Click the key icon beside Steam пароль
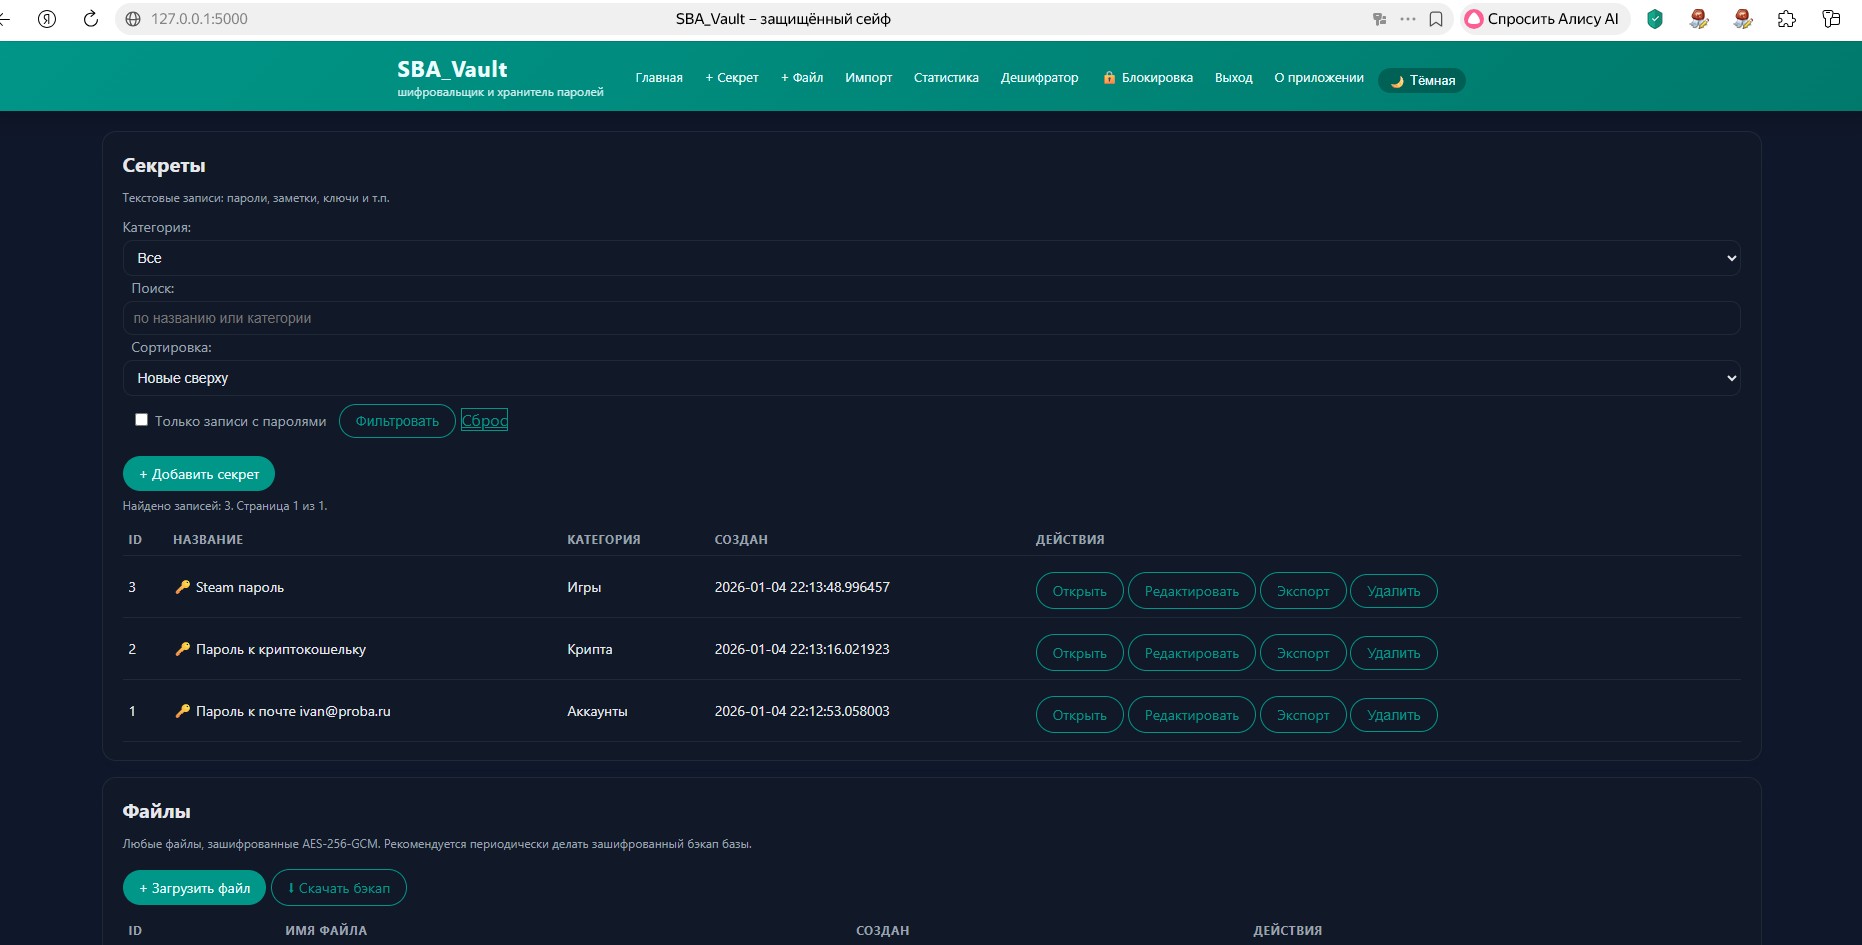 [x=182, y=587]
